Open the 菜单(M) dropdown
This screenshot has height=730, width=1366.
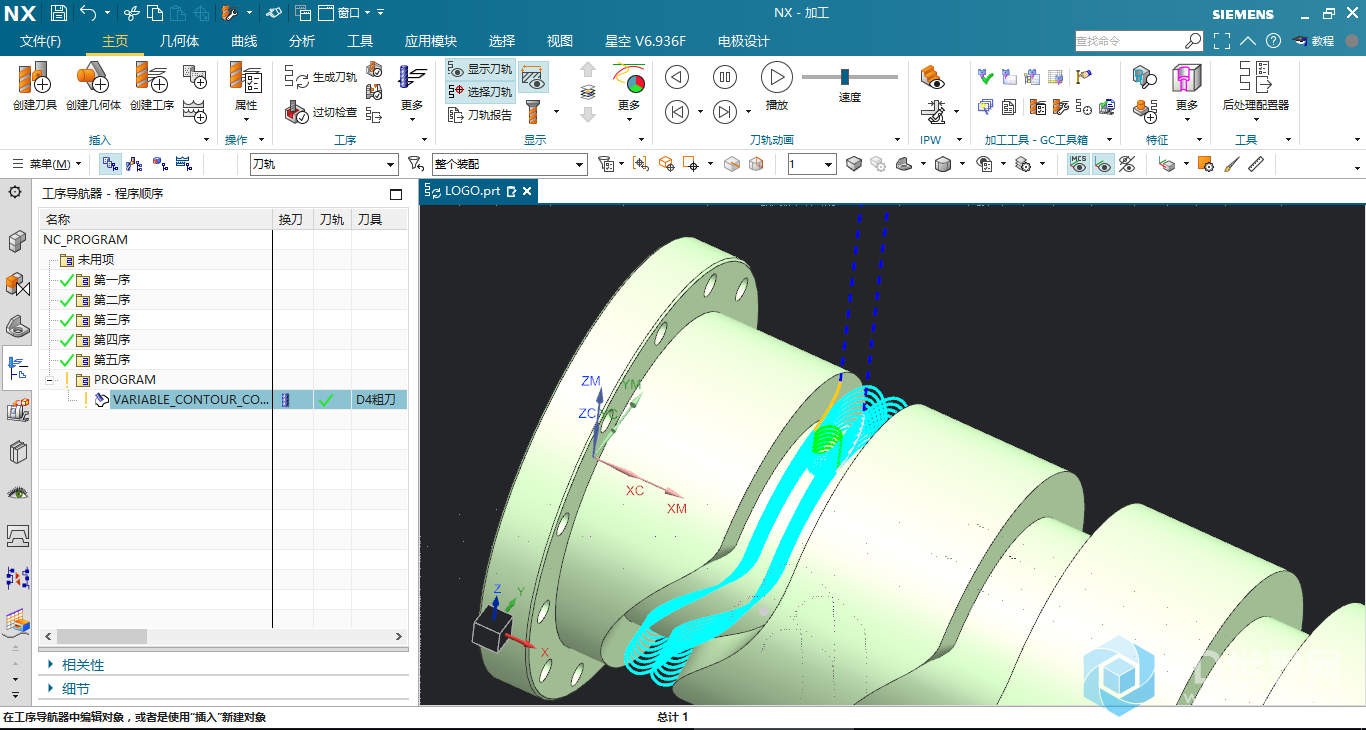[47, 164]
